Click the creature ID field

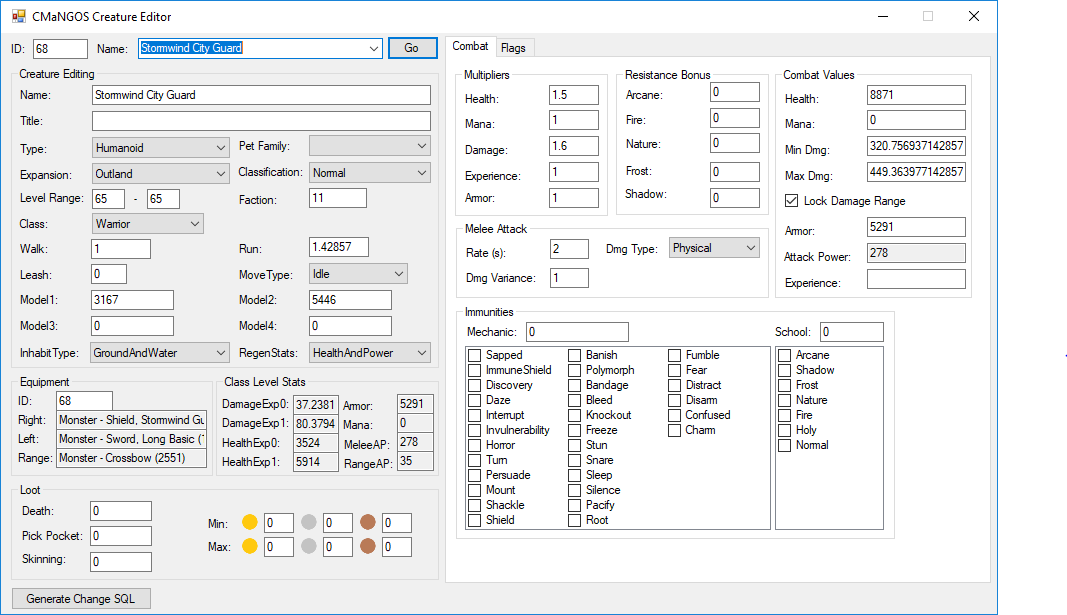pos(60,49)
